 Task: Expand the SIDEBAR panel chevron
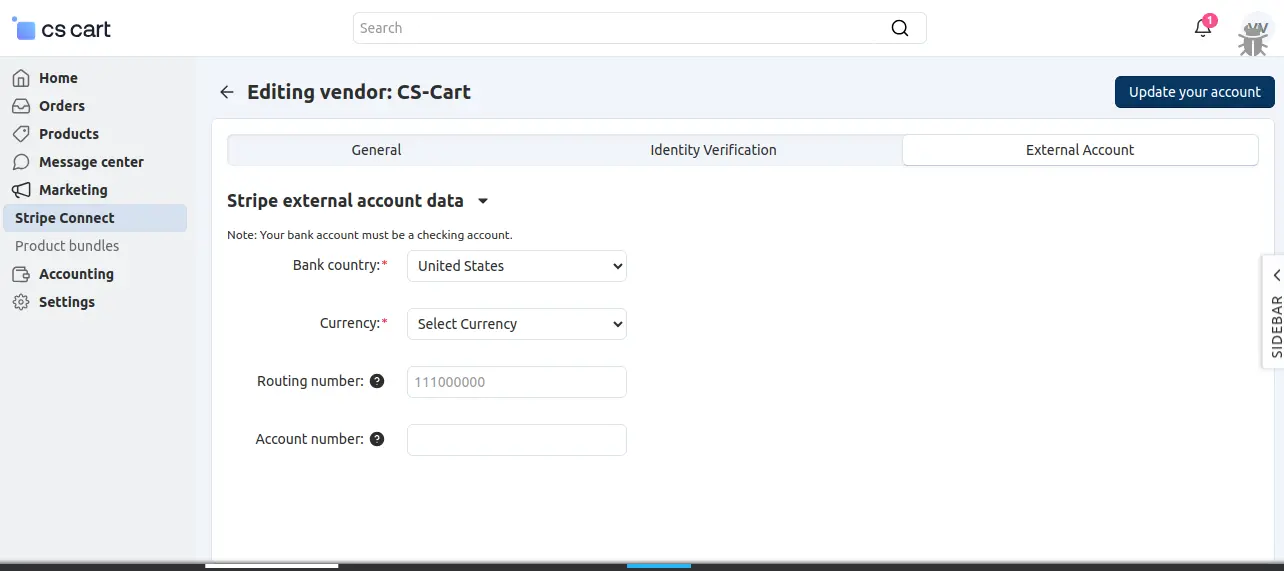[1276, 275]
